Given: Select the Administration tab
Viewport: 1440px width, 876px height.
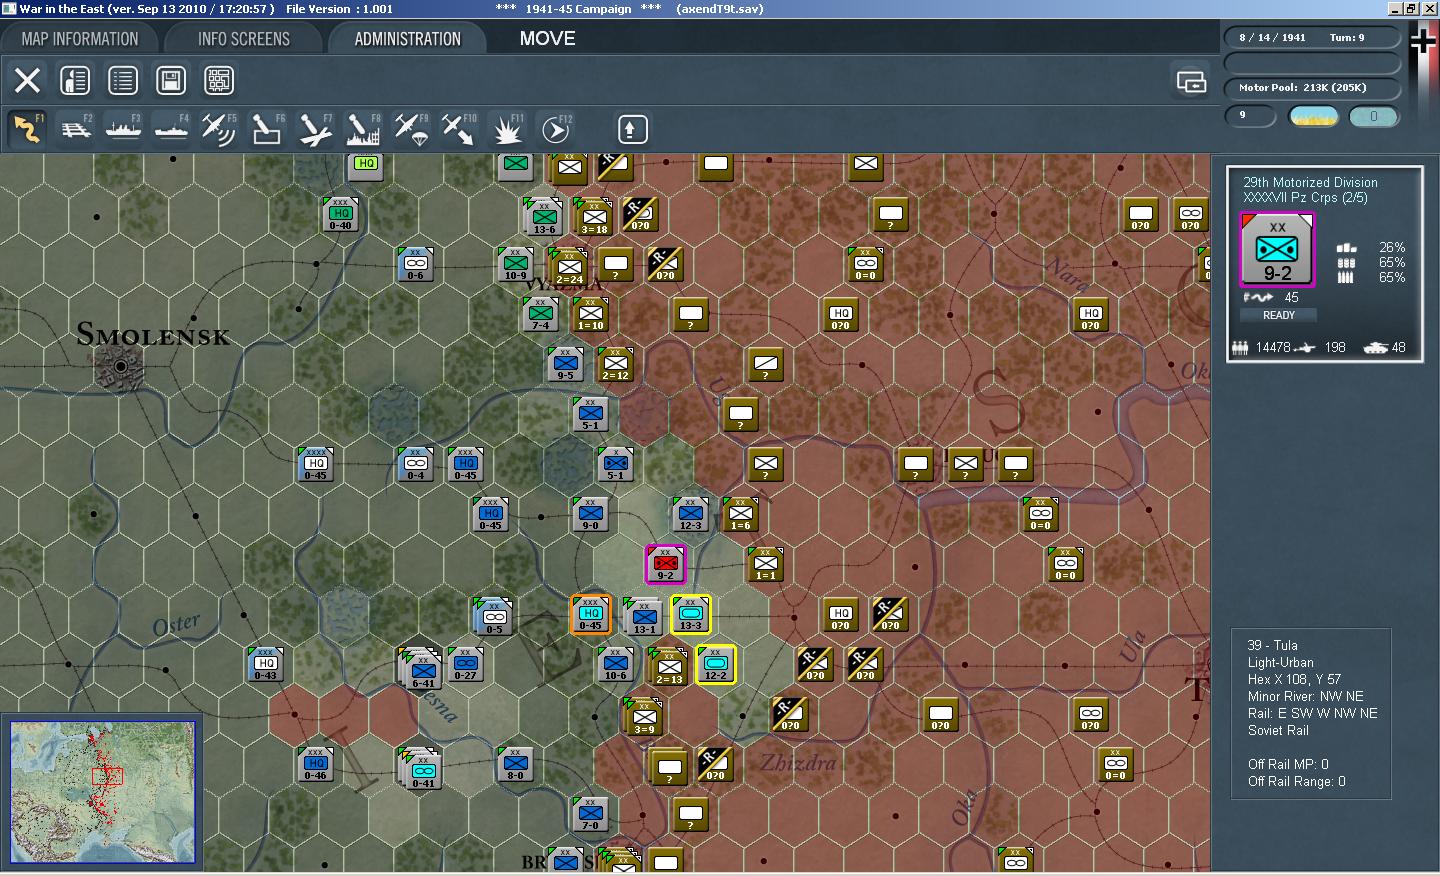Looking at the screenshot, I should 407,39.
